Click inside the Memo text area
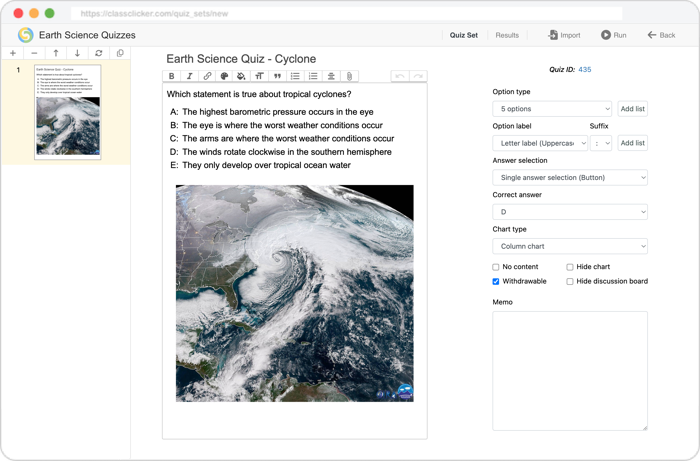This screenshot has height=461, width=700. tap(570, 371)
